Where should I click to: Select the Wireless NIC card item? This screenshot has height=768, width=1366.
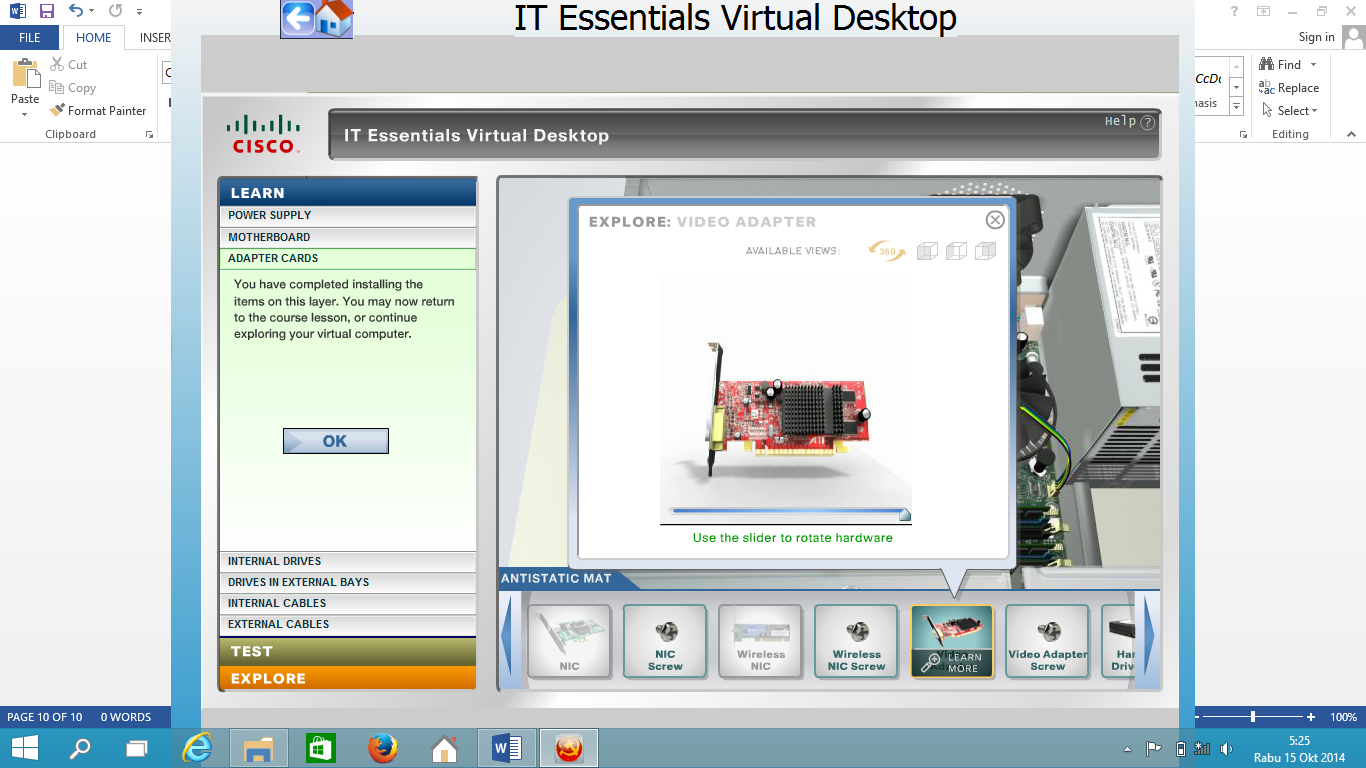click(760, 641)
